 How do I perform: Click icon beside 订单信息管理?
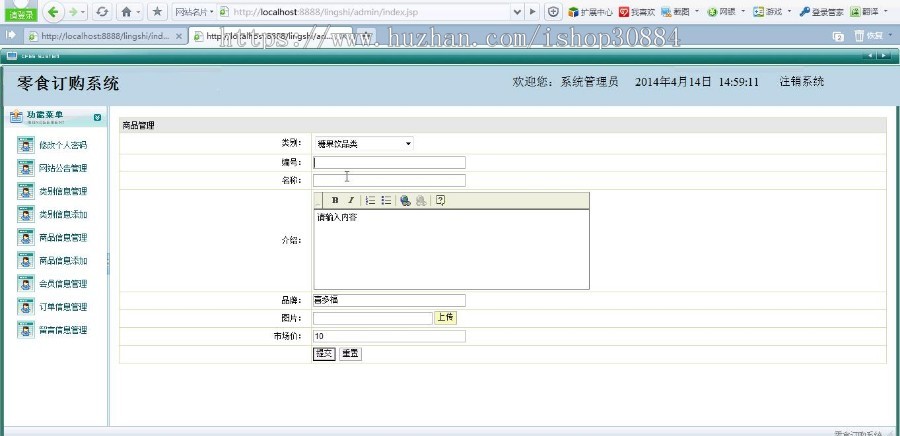26,307
